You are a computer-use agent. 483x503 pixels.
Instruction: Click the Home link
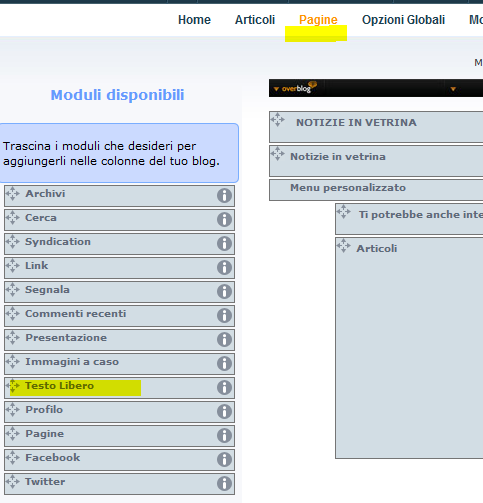coord(194,20)
